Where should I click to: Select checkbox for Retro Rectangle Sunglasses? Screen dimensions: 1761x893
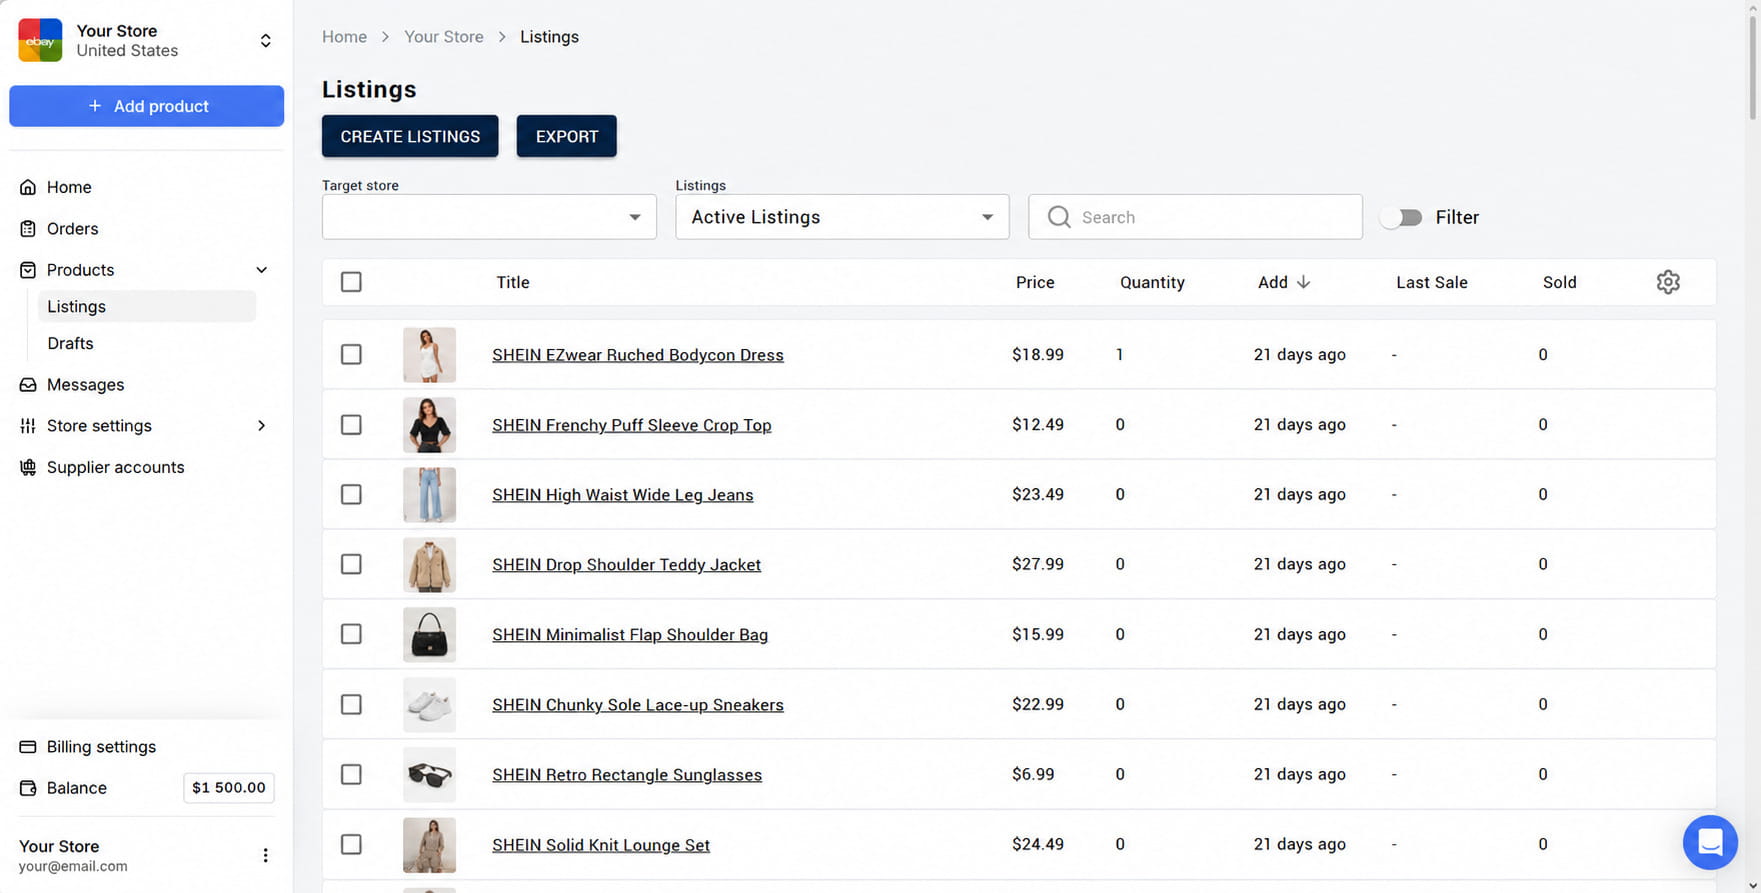pyautogui.click(x=351, y=774)
